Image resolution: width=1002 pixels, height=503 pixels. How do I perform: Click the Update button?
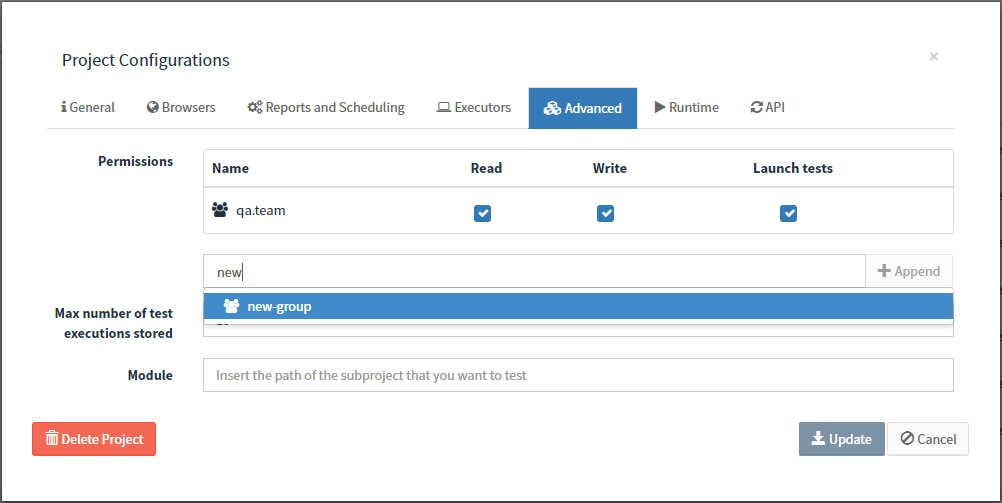tap(842, 439)
